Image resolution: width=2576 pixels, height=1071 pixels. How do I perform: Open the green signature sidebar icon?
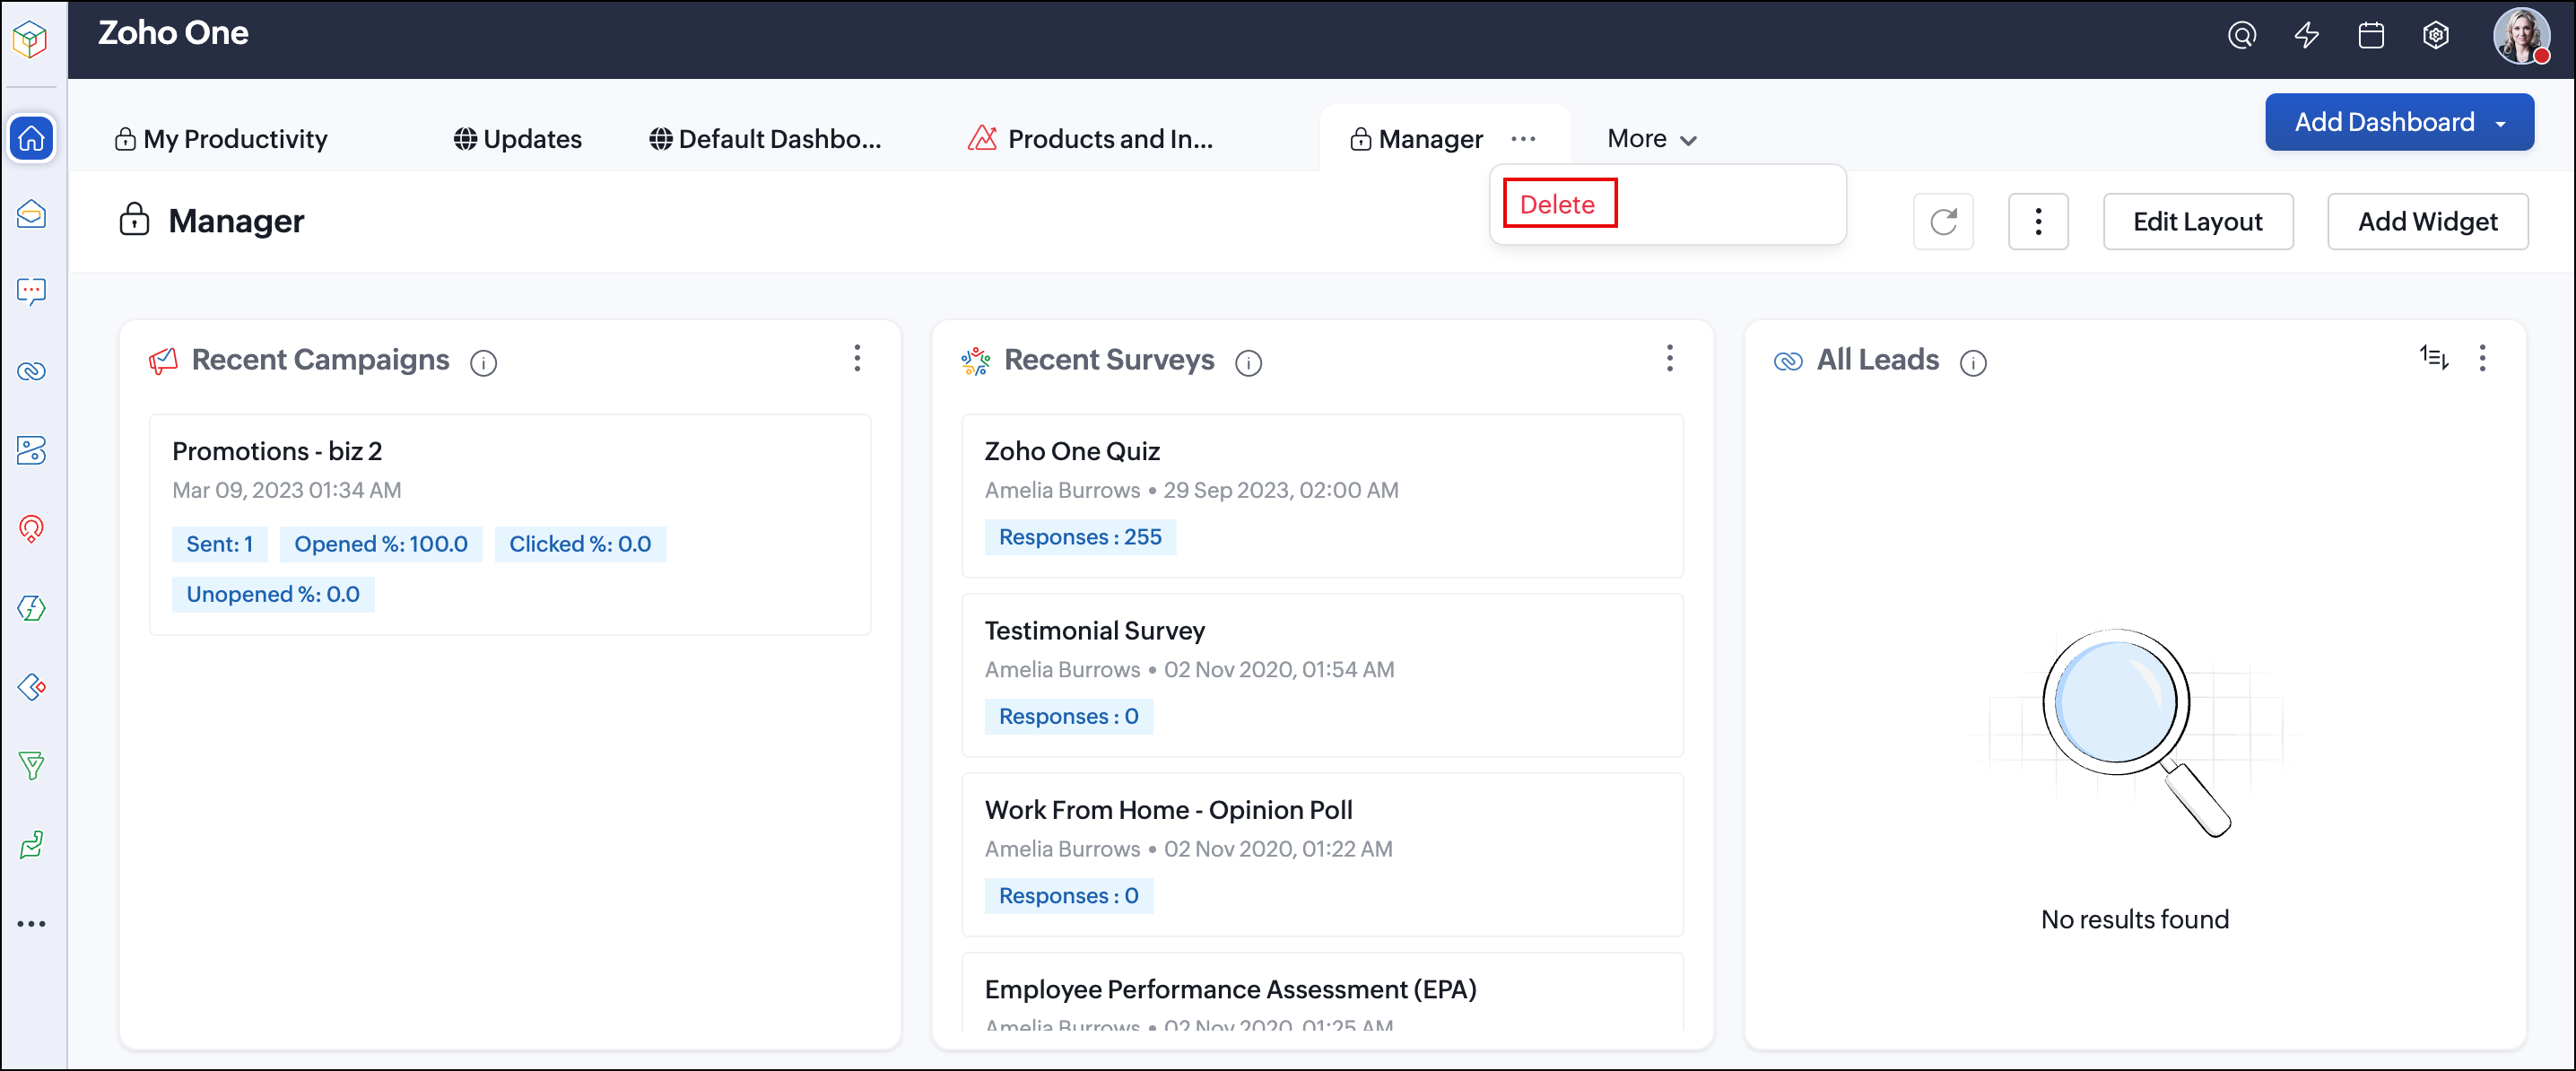pyautogui.click(x=32, y=845)
